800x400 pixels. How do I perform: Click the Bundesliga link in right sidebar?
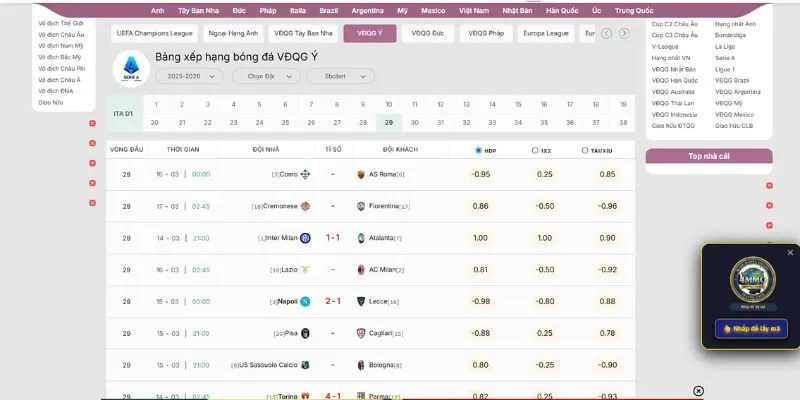tap(732, 34)
